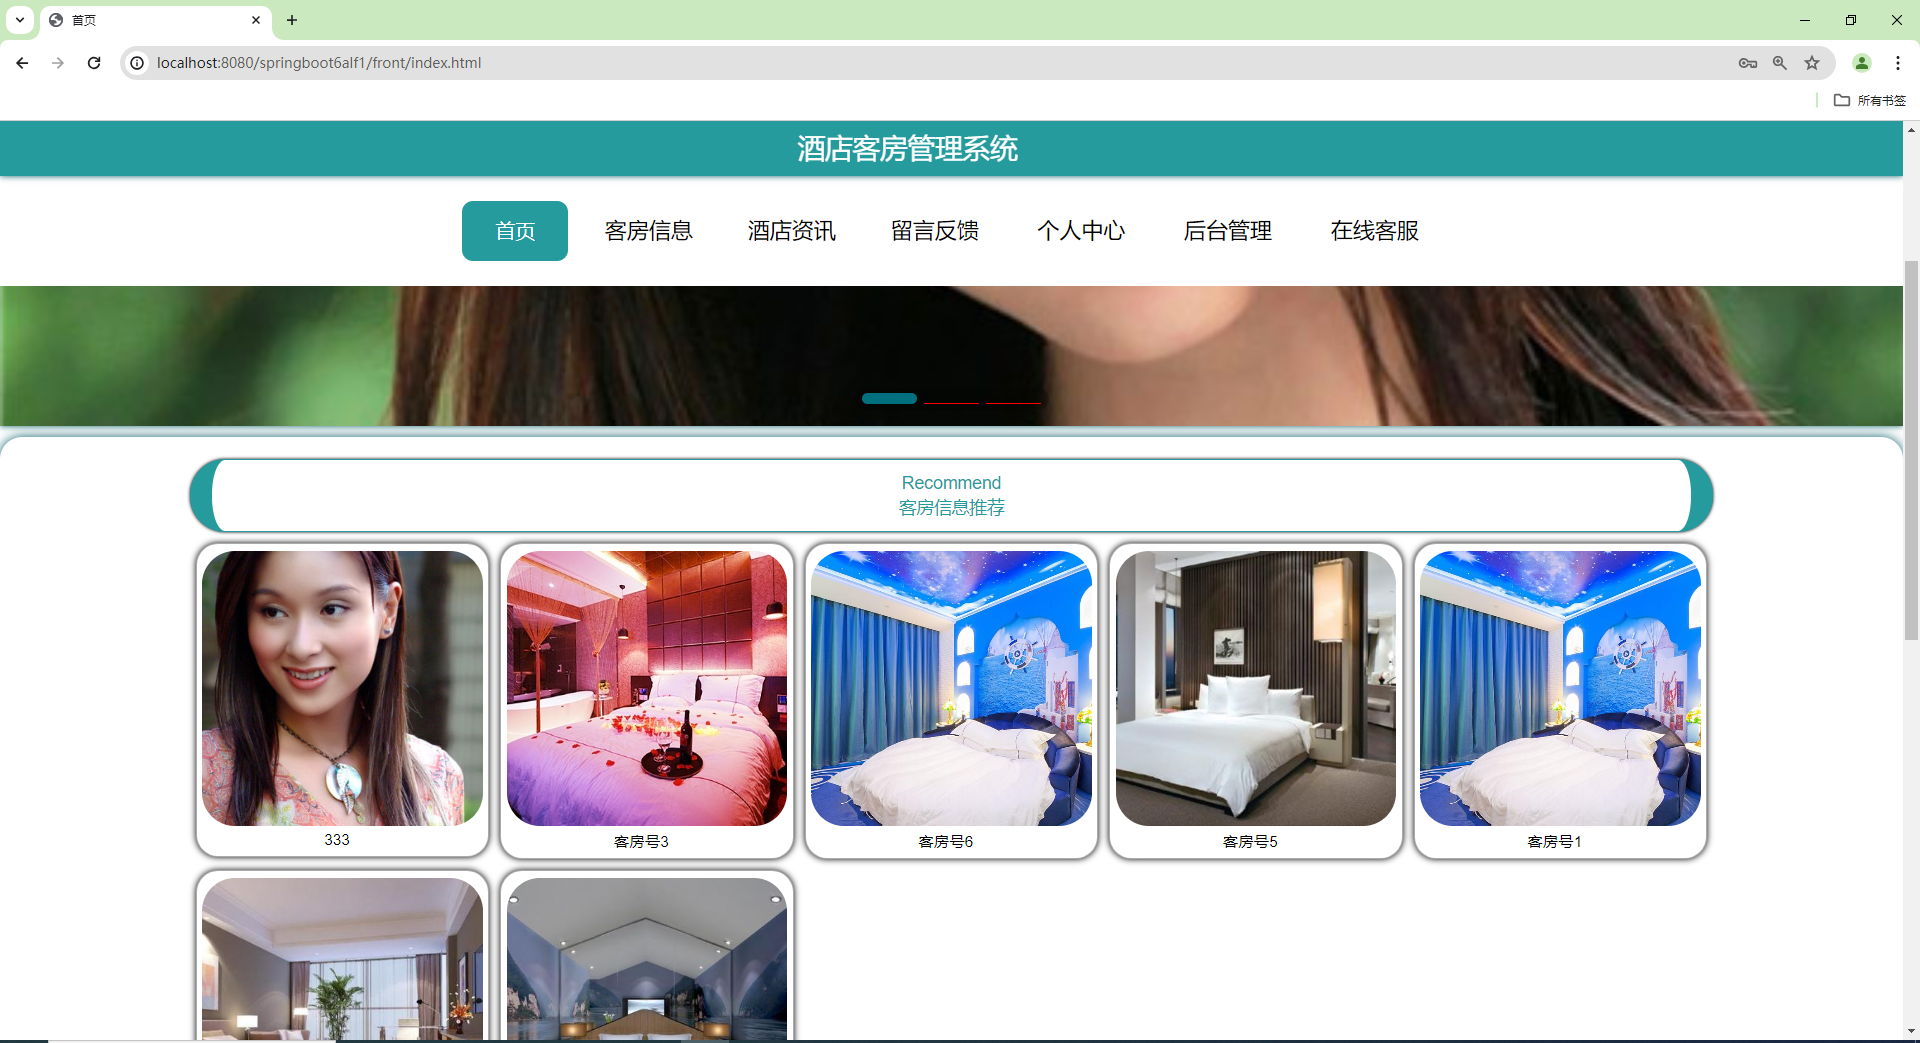The image size is (1920, 1043).
Task: Click the browser forward arrow icon
Action: [x=57, y=62]
